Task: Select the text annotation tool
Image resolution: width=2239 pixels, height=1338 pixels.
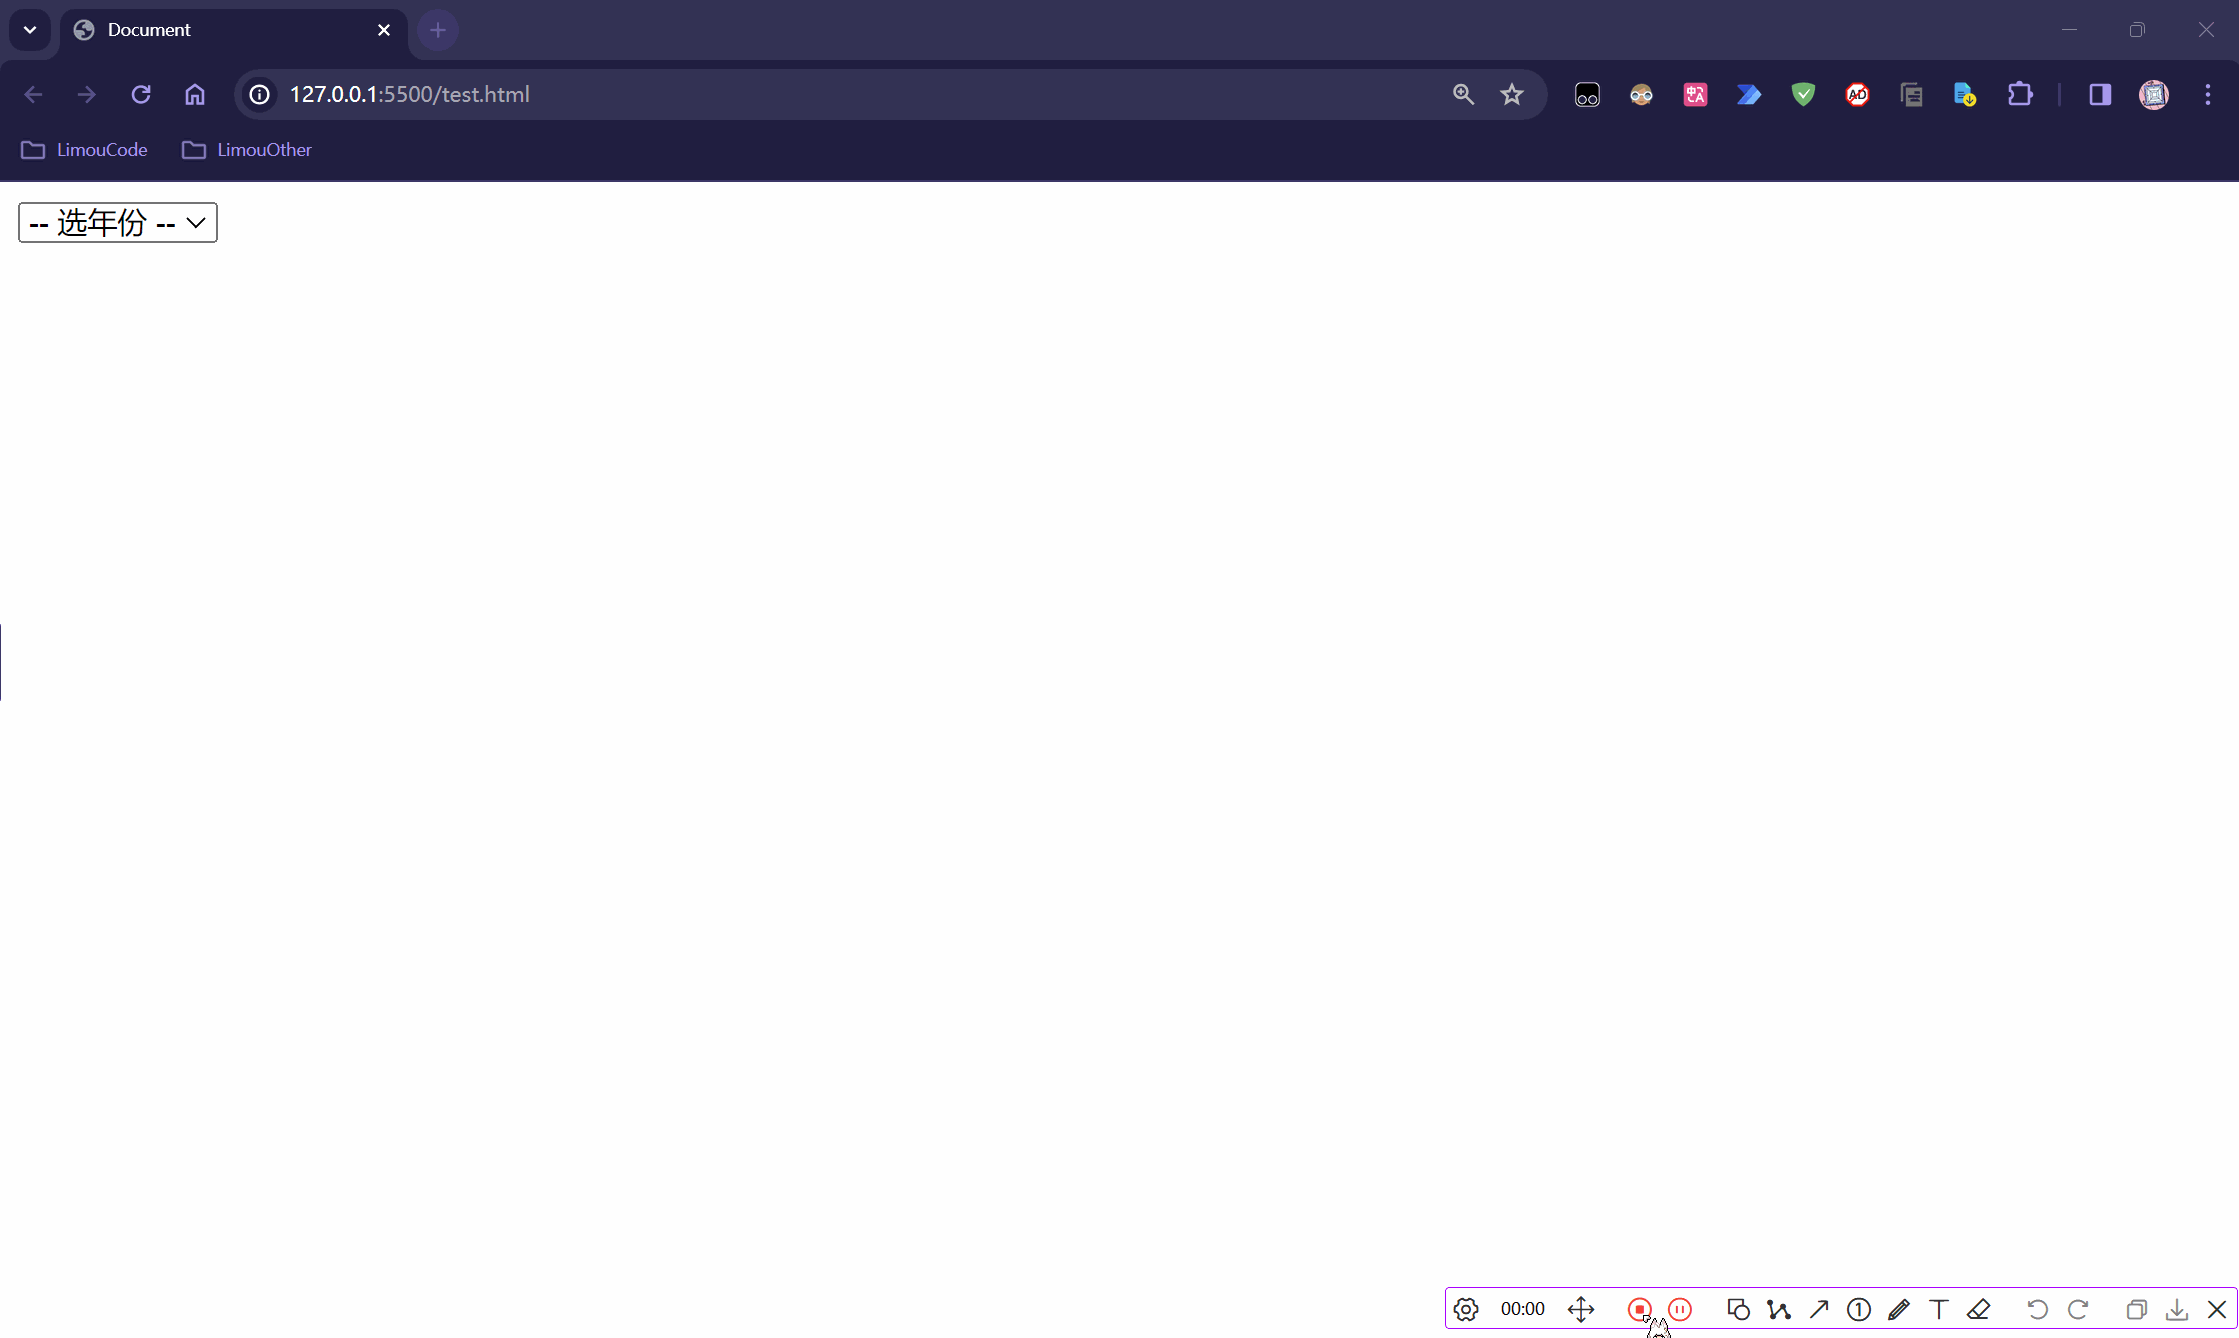Action: click(1939, 1309)
